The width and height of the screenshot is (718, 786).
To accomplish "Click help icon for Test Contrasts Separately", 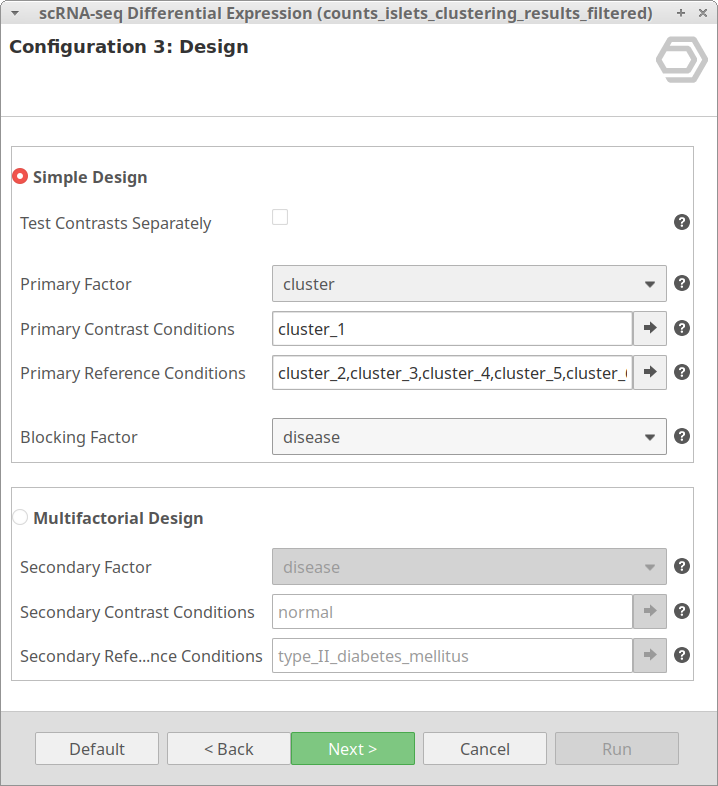I will pos(682,222).
